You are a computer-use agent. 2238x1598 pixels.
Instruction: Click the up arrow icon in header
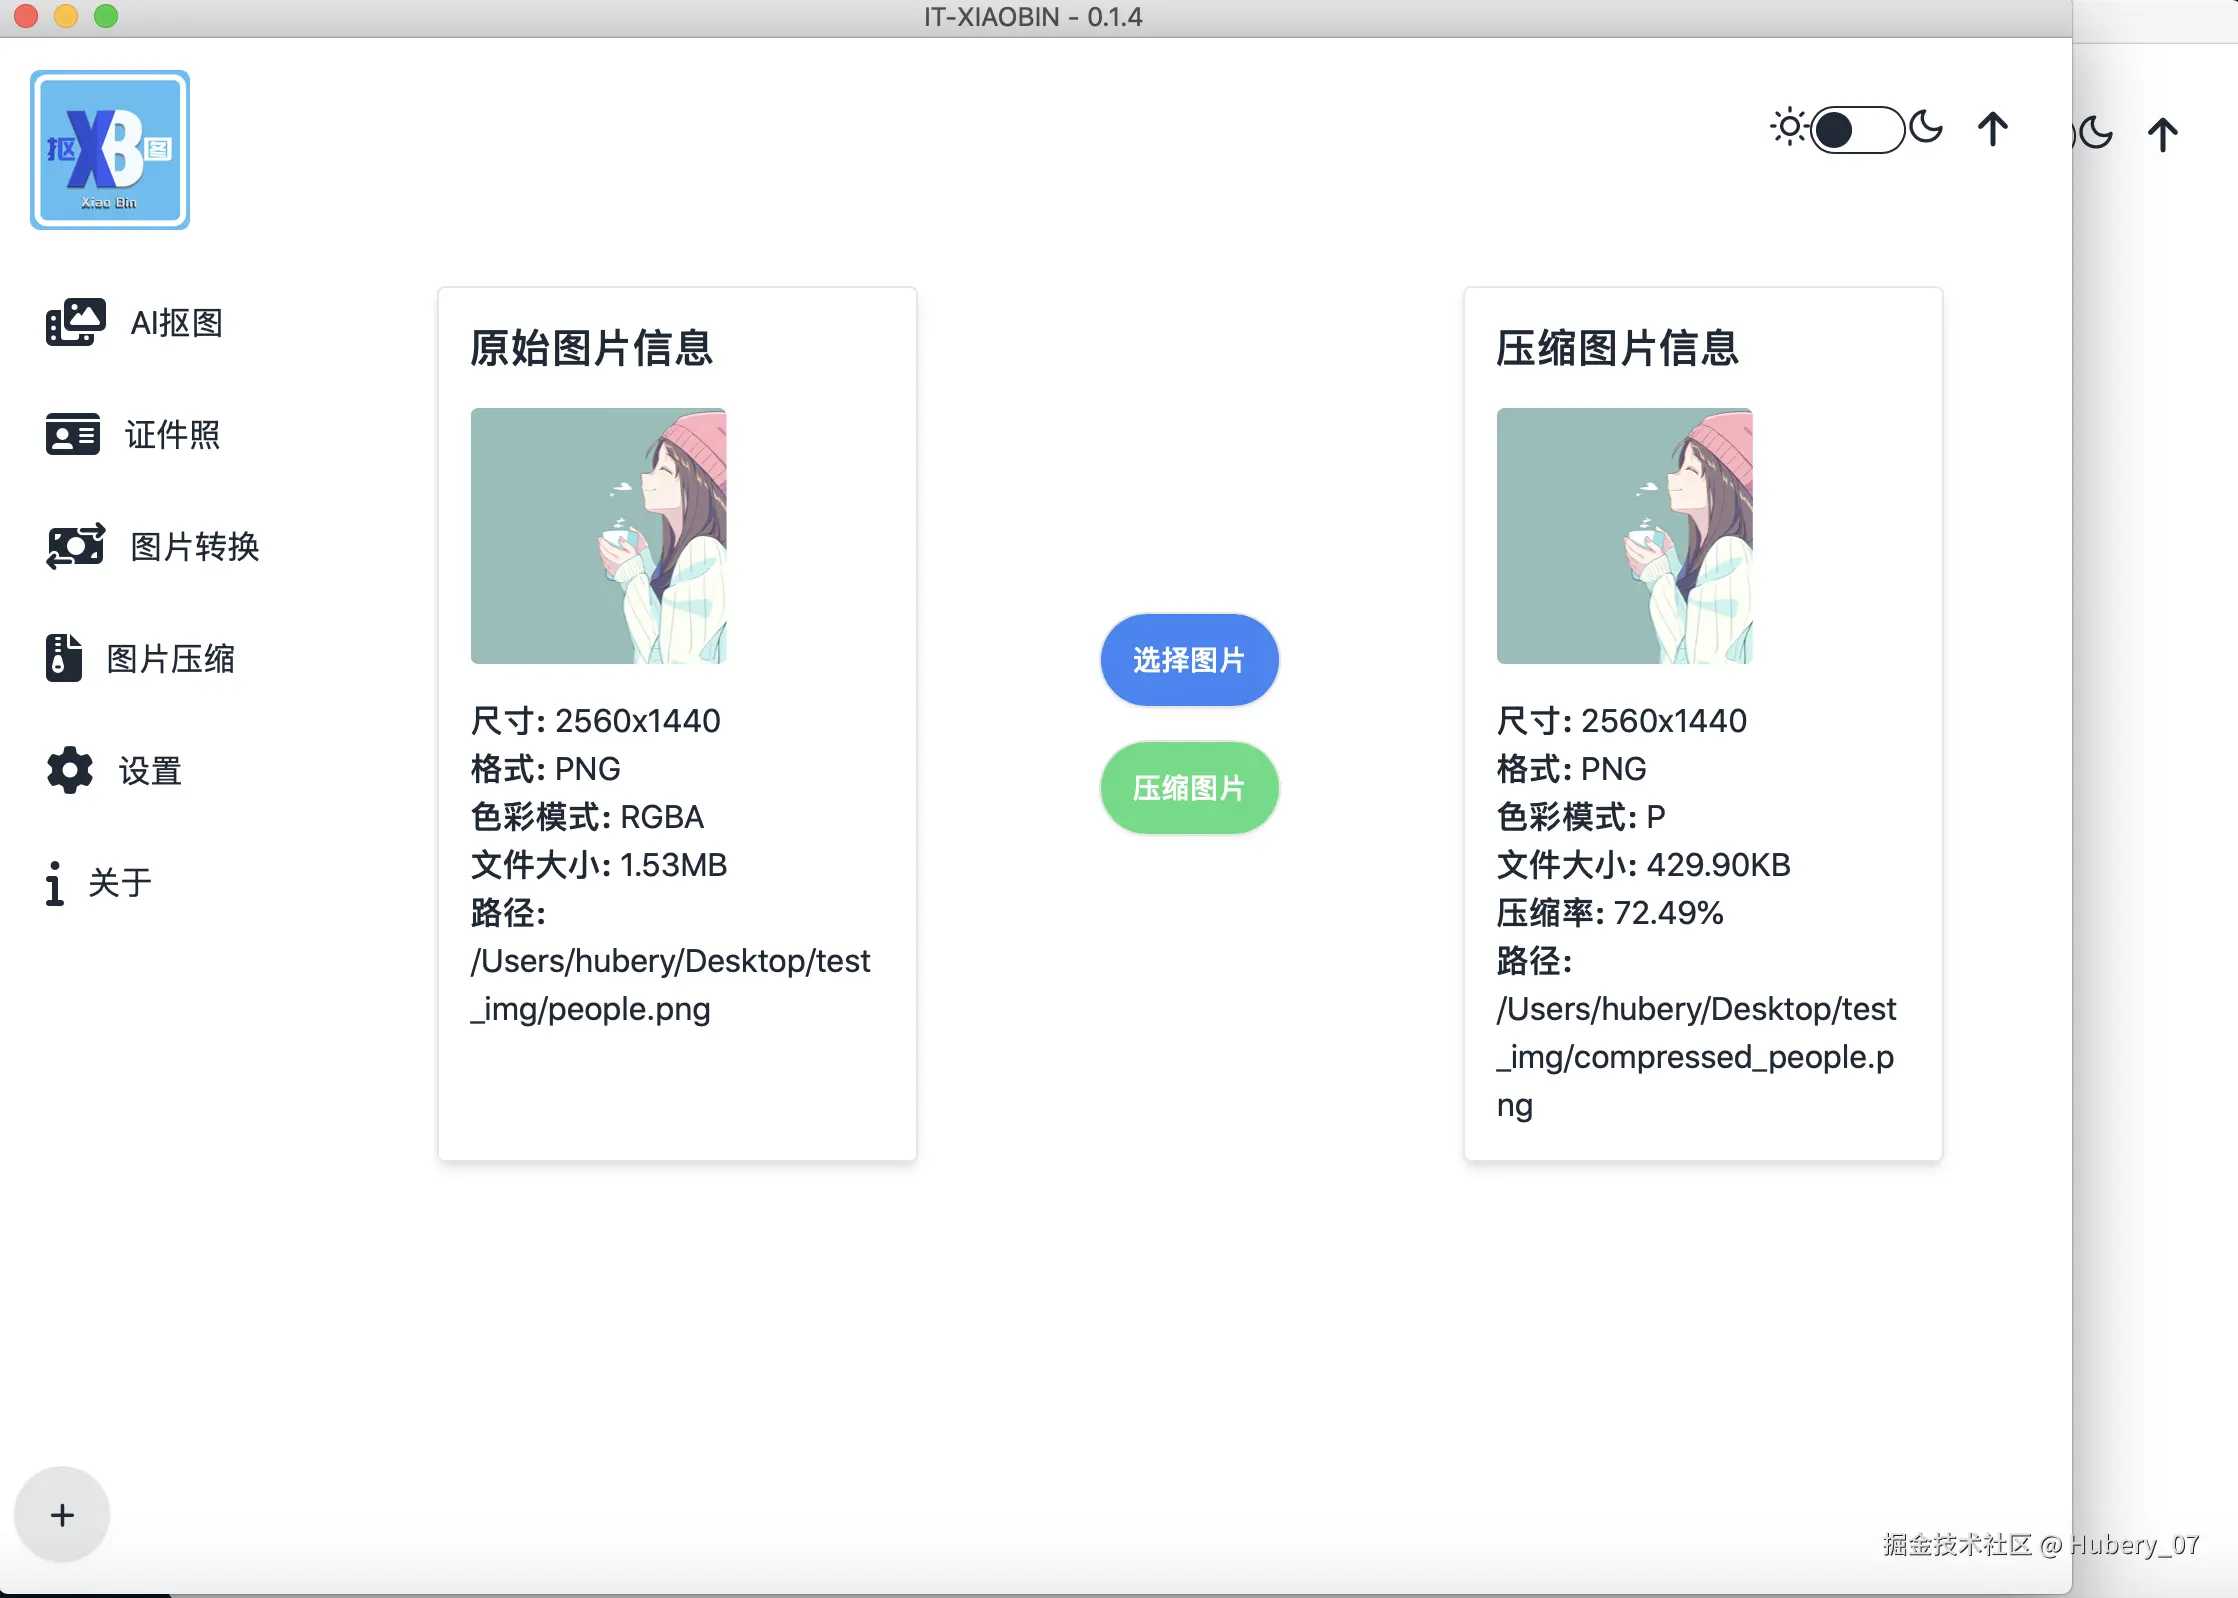(1992, 128)
